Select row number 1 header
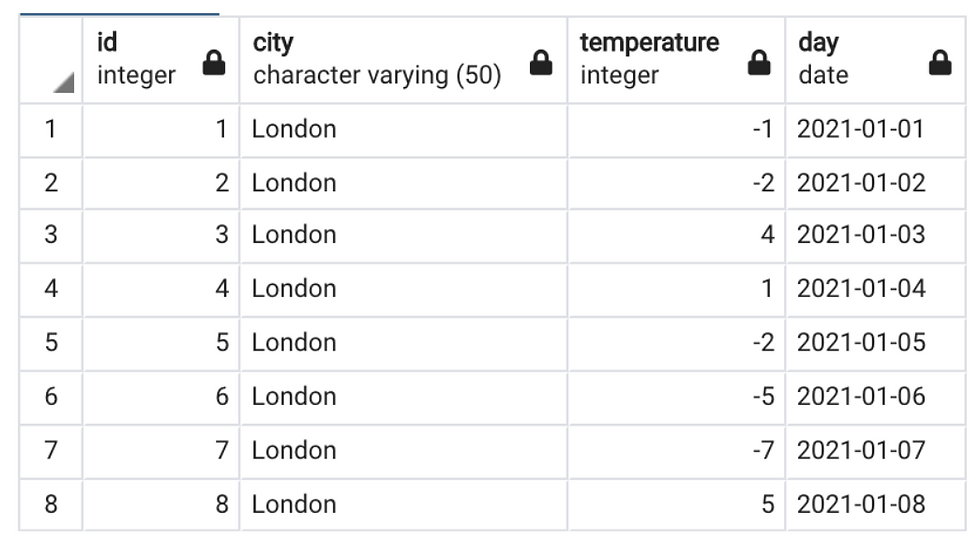980x541 pixels. tap(51, 129)
